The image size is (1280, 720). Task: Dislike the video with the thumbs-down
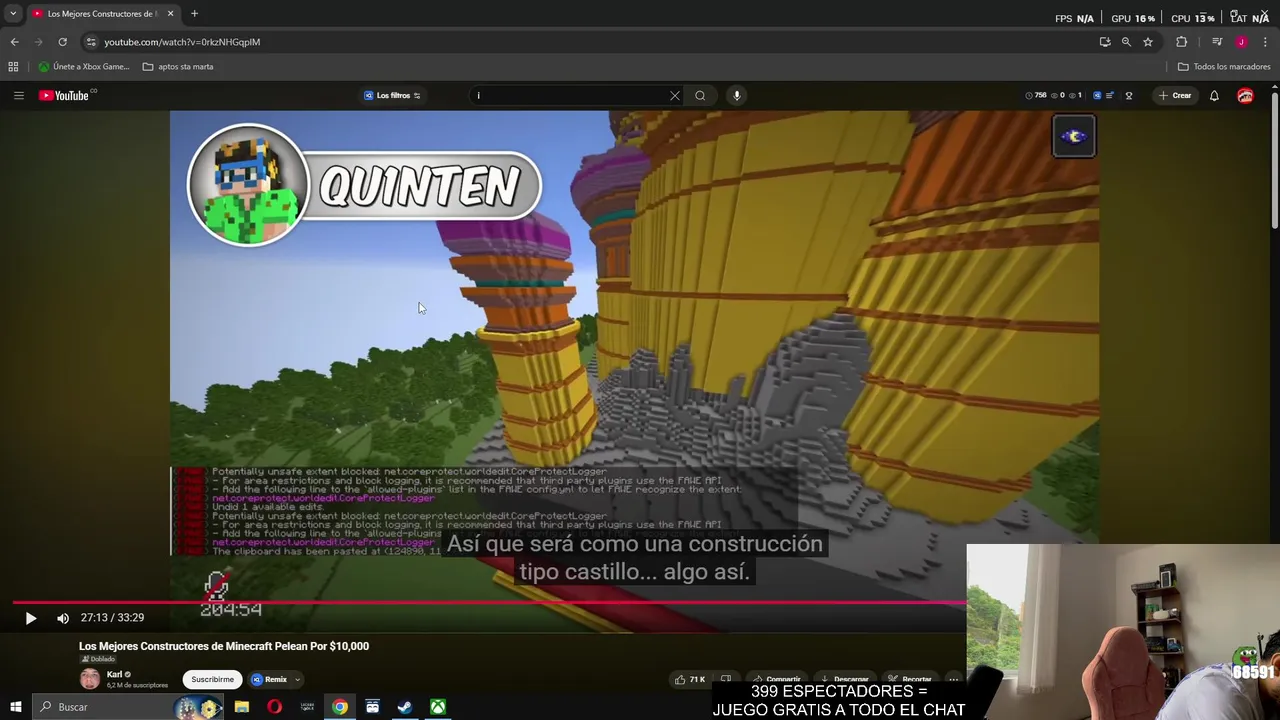coord(726,679)
